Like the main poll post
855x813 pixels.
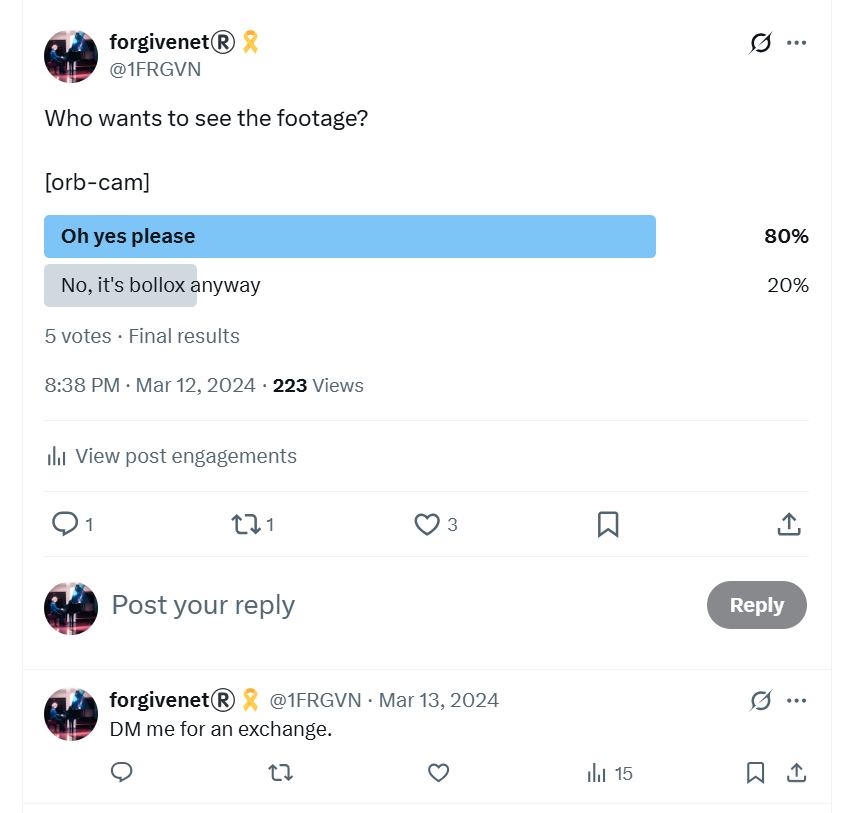426,524
